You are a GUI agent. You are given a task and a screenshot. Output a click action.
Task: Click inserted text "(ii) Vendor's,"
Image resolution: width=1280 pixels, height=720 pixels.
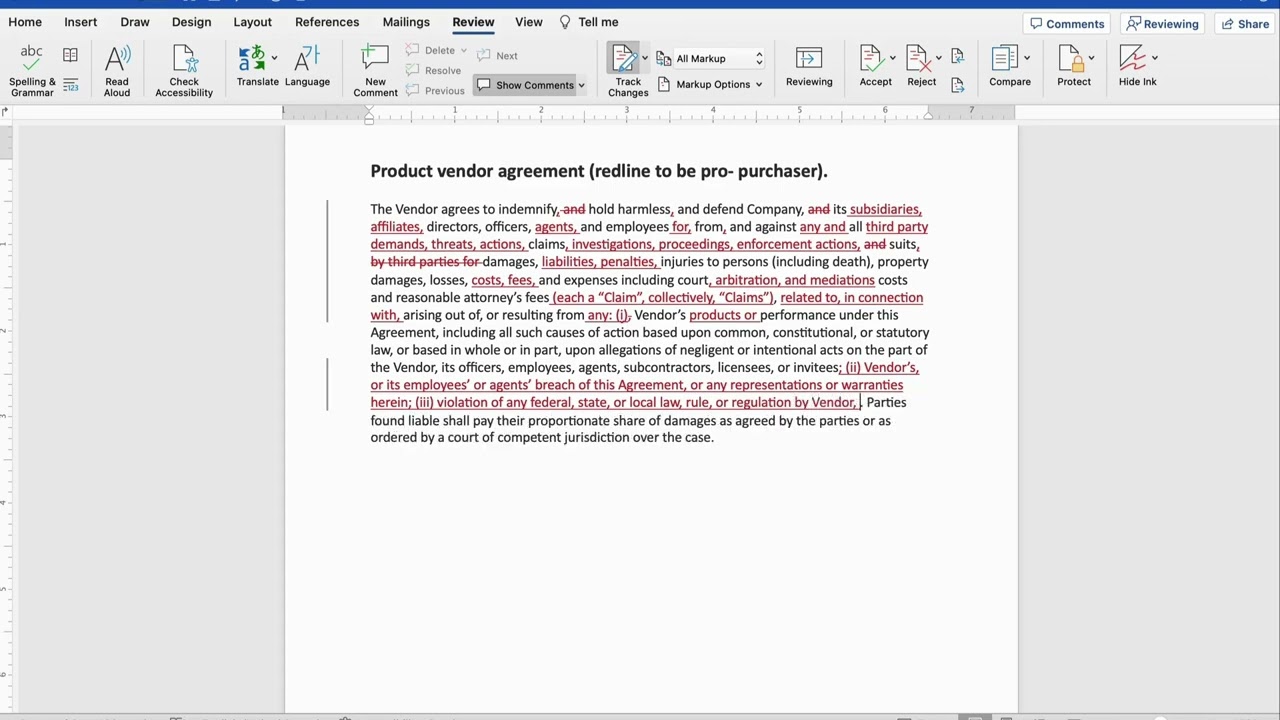click(881, 367)
